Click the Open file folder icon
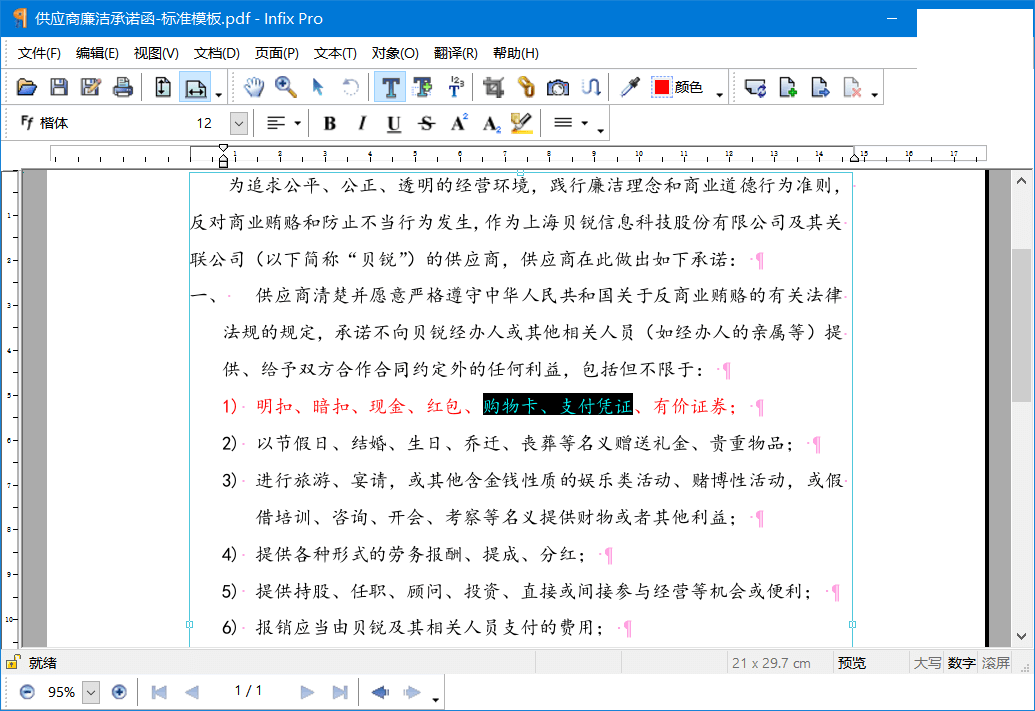The height and width of the screenshot is (711, 1035). click(26, 87)
